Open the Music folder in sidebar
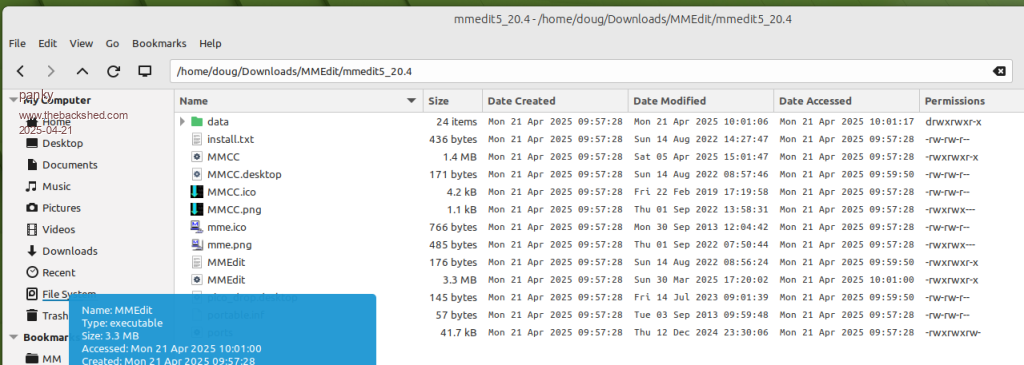1024x365 pixels. pyautogui.click(x=57, y=186)
